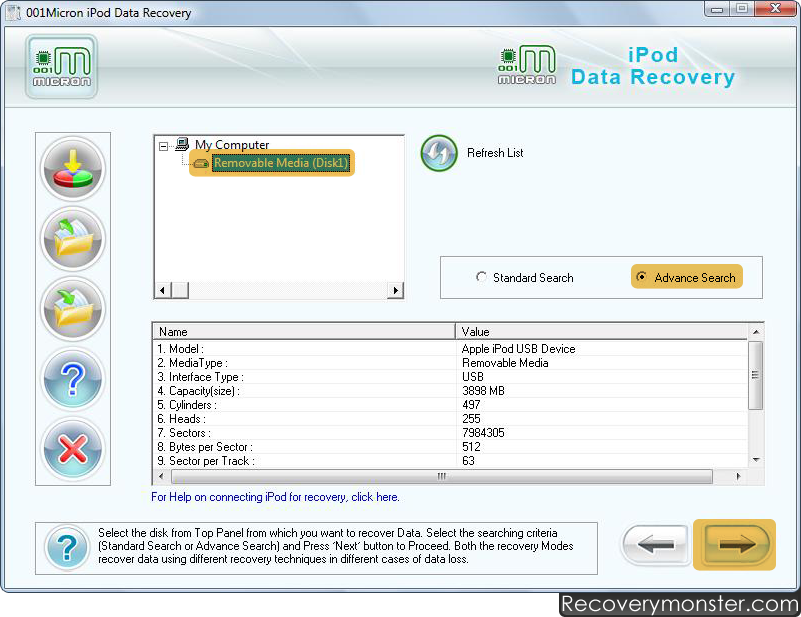801x617 pixels.
Task: Click the '63' value cell
Action: (x=468, y=461)
